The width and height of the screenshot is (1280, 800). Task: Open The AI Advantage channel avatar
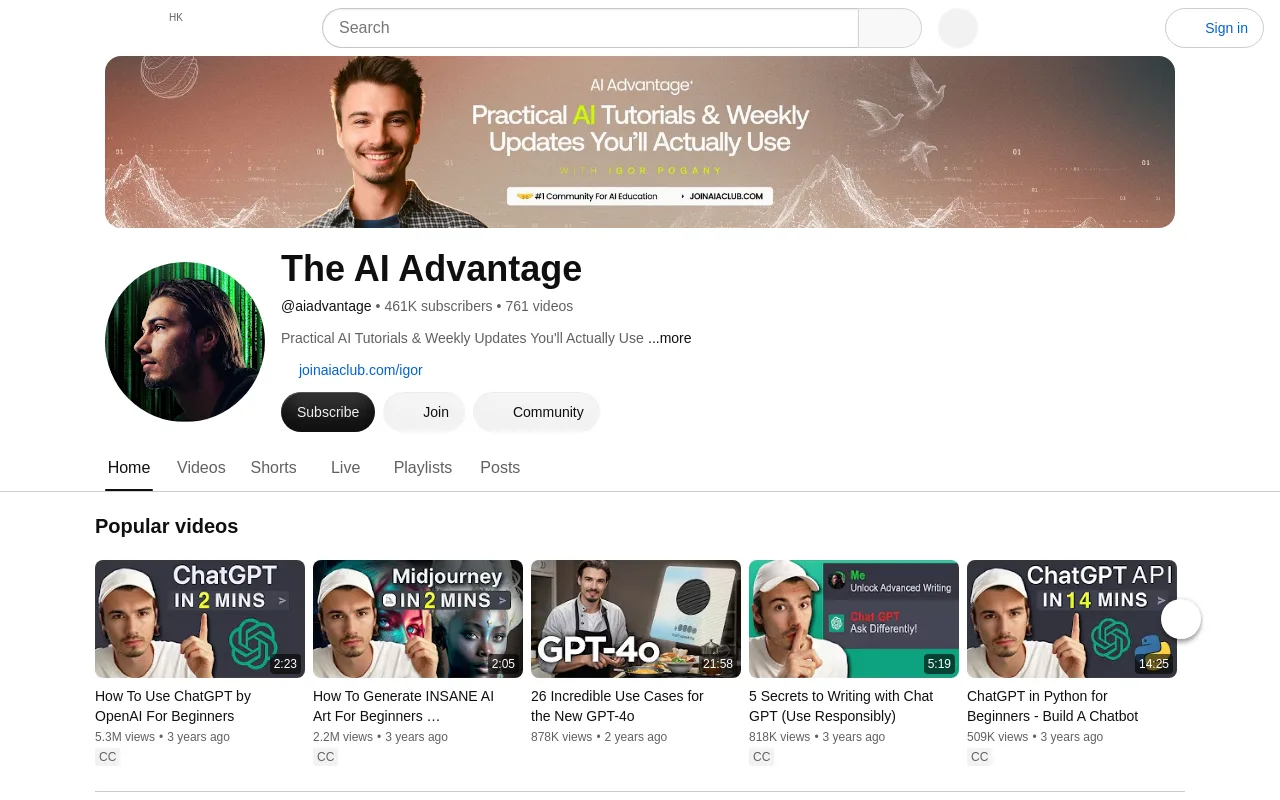tap(185, 342)
